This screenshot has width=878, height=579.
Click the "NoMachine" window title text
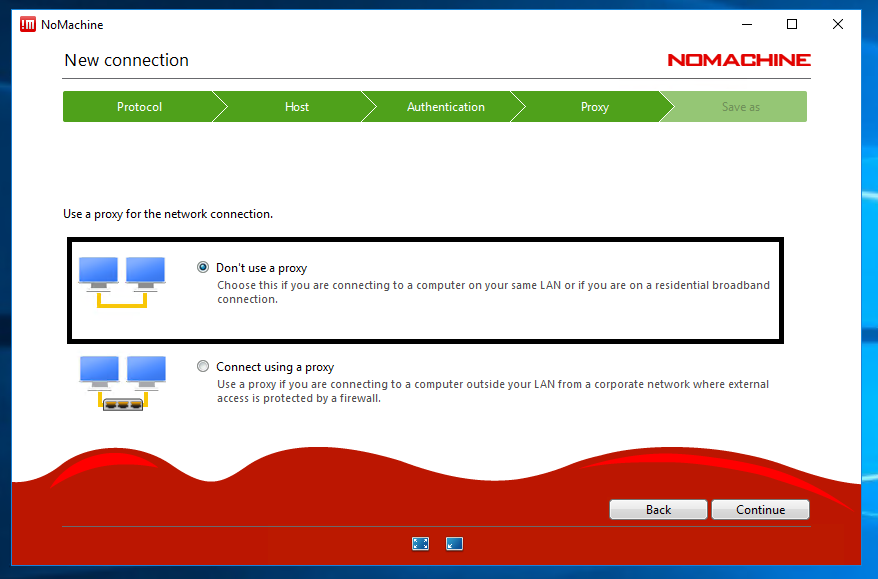pyautogui.click(x=72, y=25)
